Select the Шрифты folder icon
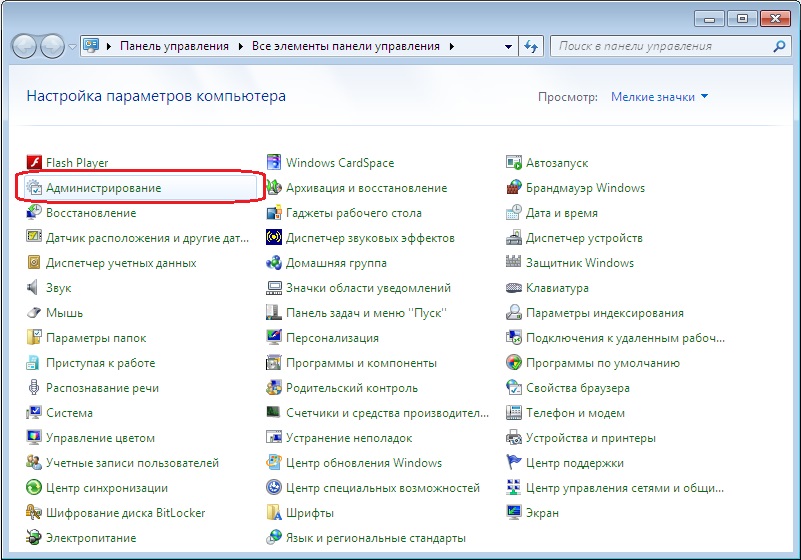The height and width of the screenshot is (560, 801). [x=274, y=513]
